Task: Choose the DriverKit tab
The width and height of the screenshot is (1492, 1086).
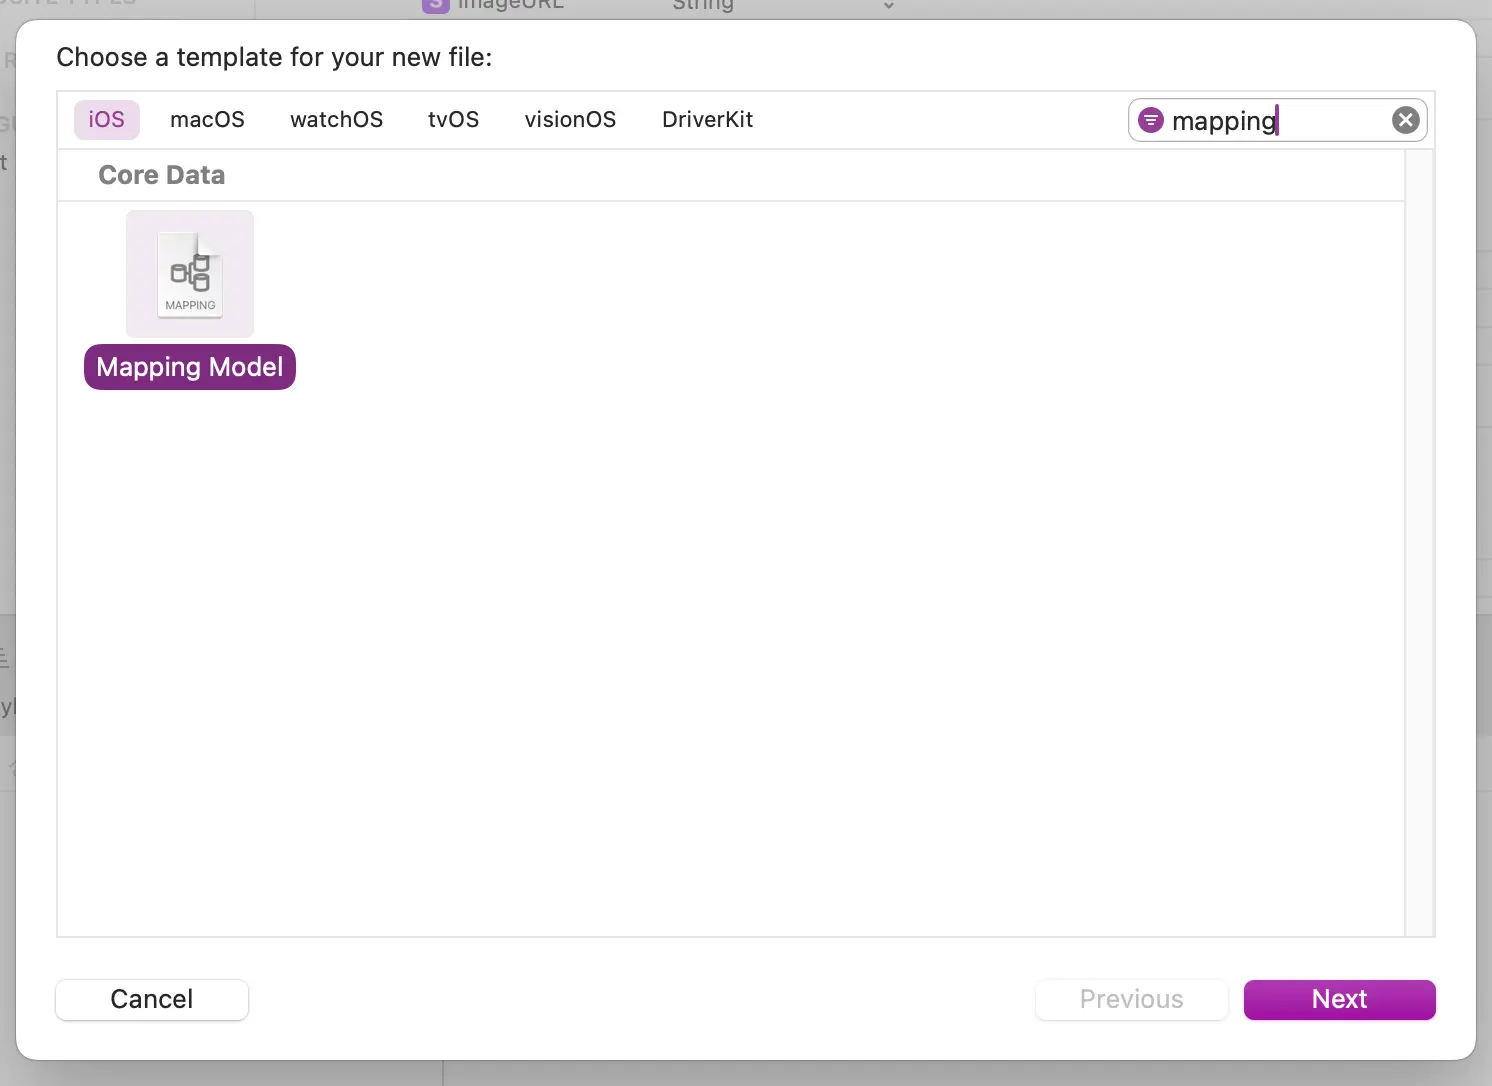Action: [707, 120]
